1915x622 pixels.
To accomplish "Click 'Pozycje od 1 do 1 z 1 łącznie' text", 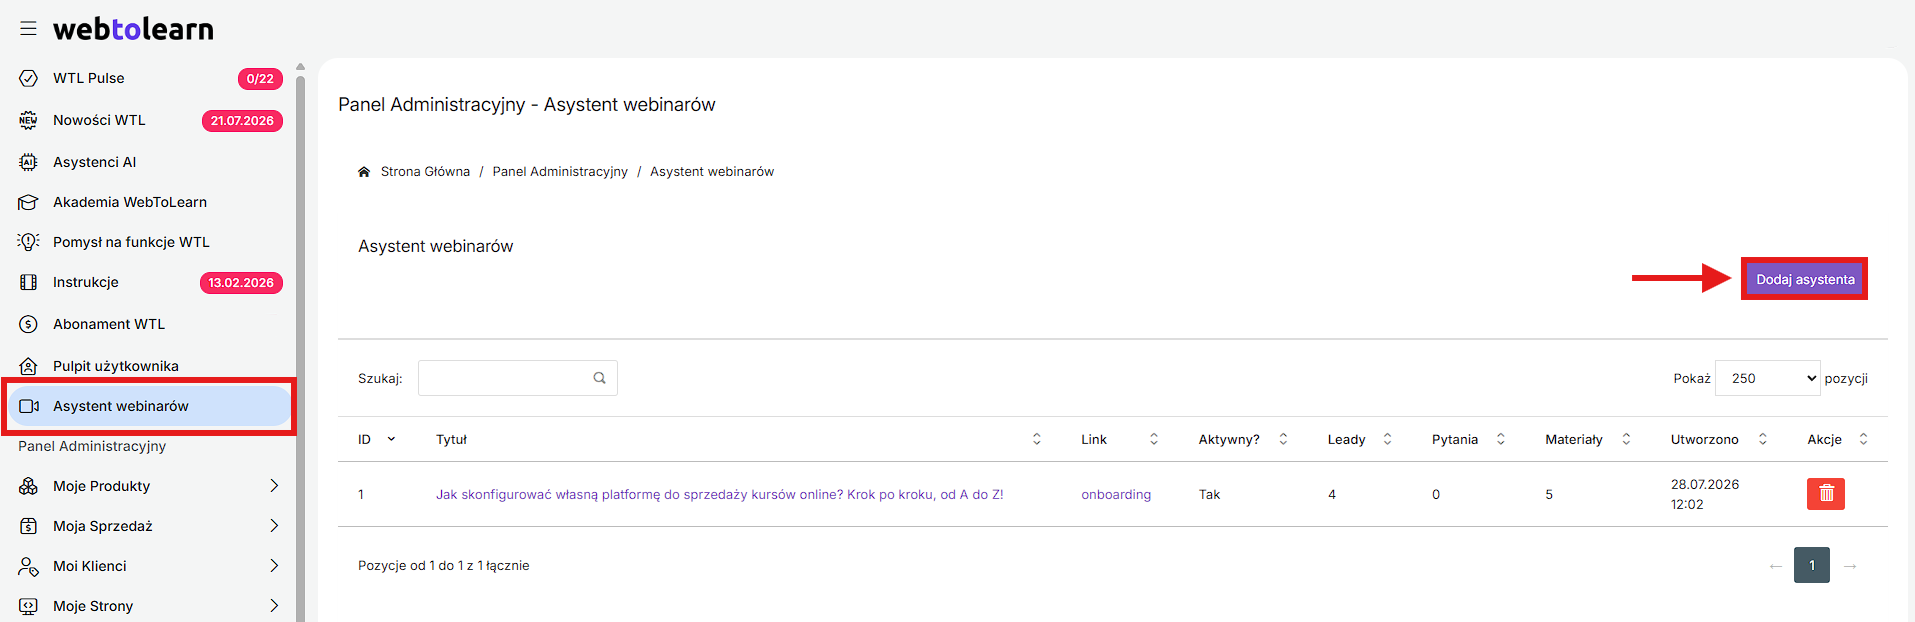I will 444,566.
